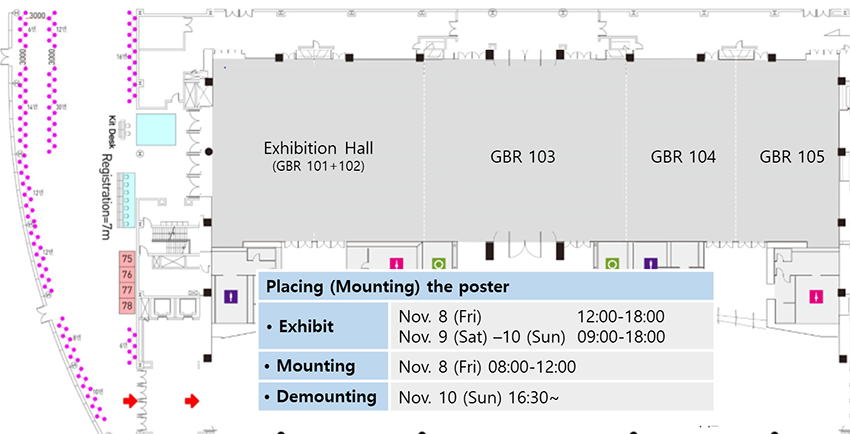
Task: Click the green icon right of GBR 103 doors
Action: point(612,264)
